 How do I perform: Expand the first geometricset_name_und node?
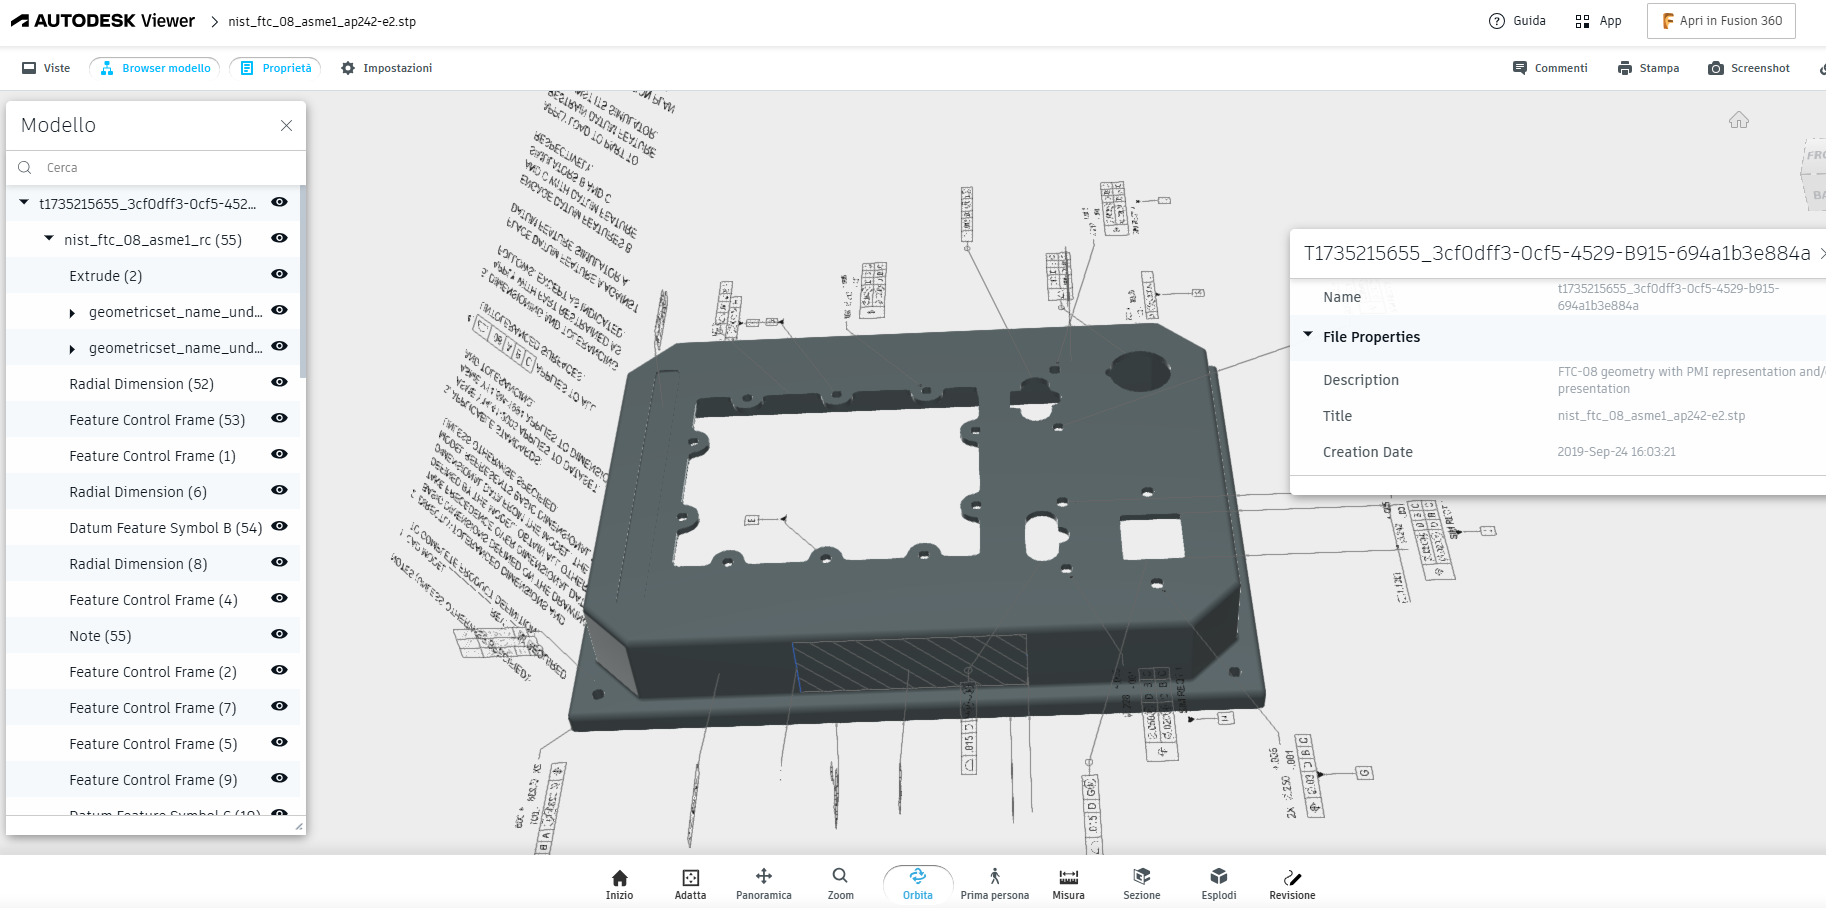[72, 313]
